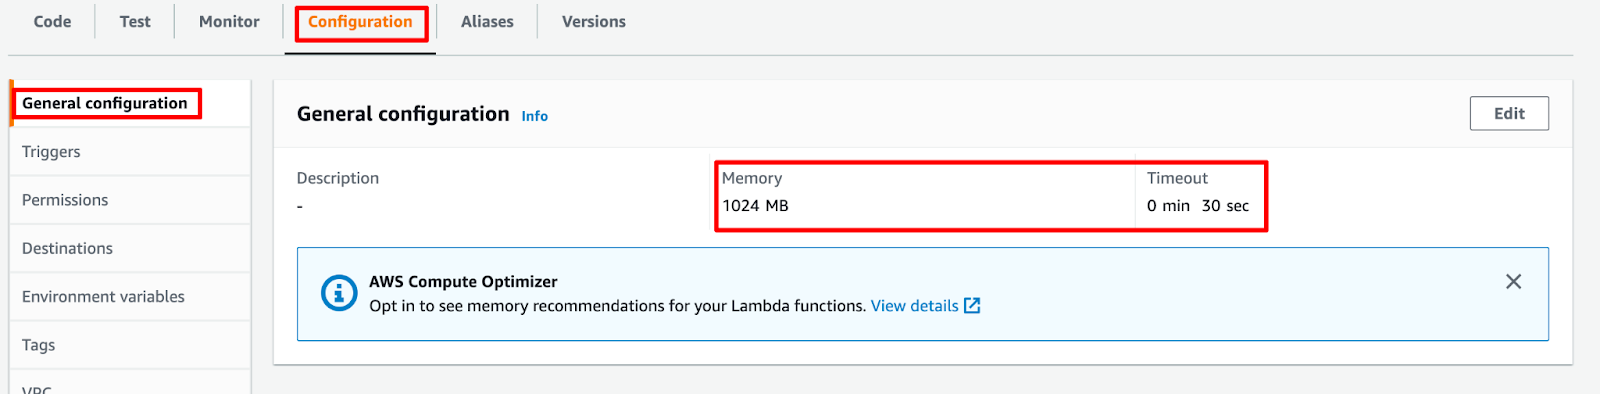
Task: Select General configuration in the sidebar
Action: (104, 103)
